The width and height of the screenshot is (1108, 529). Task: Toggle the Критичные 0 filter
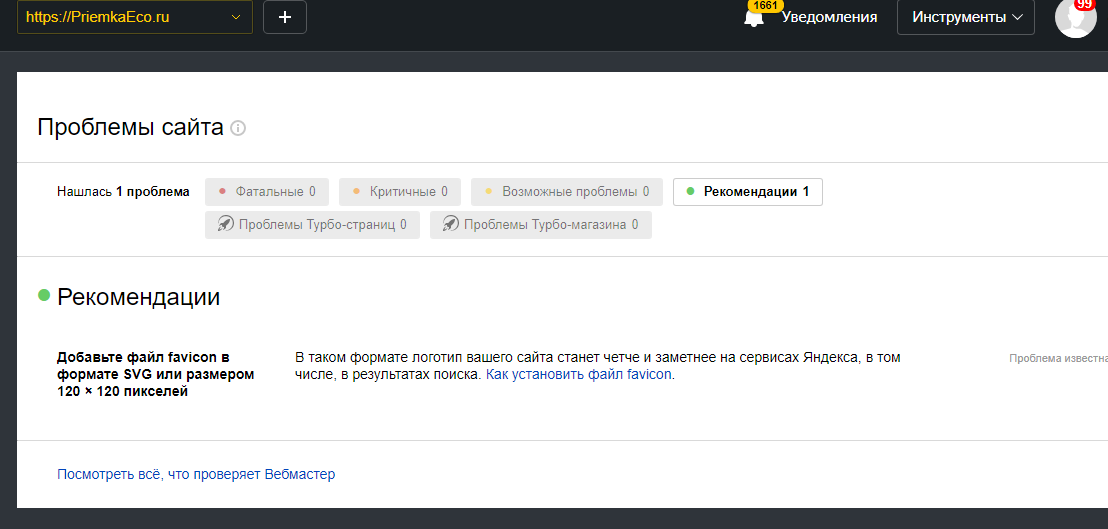pos(399,192)
